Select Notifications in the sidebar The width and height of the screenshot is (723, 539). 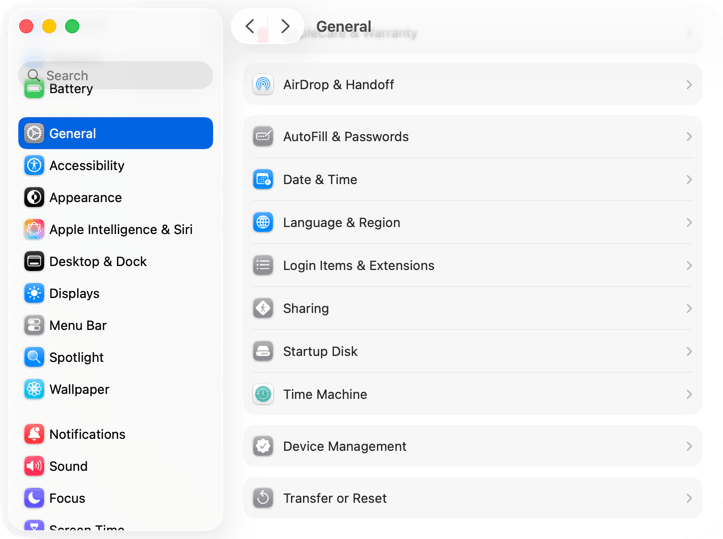click(115, 434)
